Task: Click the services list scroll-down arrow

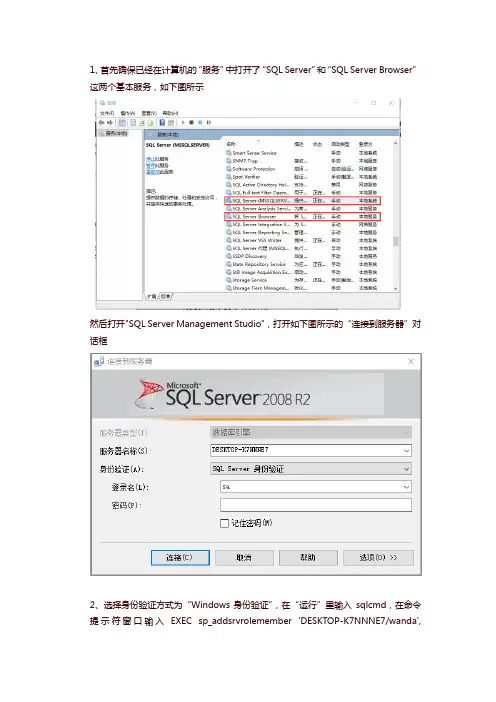Action: pos(395,289)
